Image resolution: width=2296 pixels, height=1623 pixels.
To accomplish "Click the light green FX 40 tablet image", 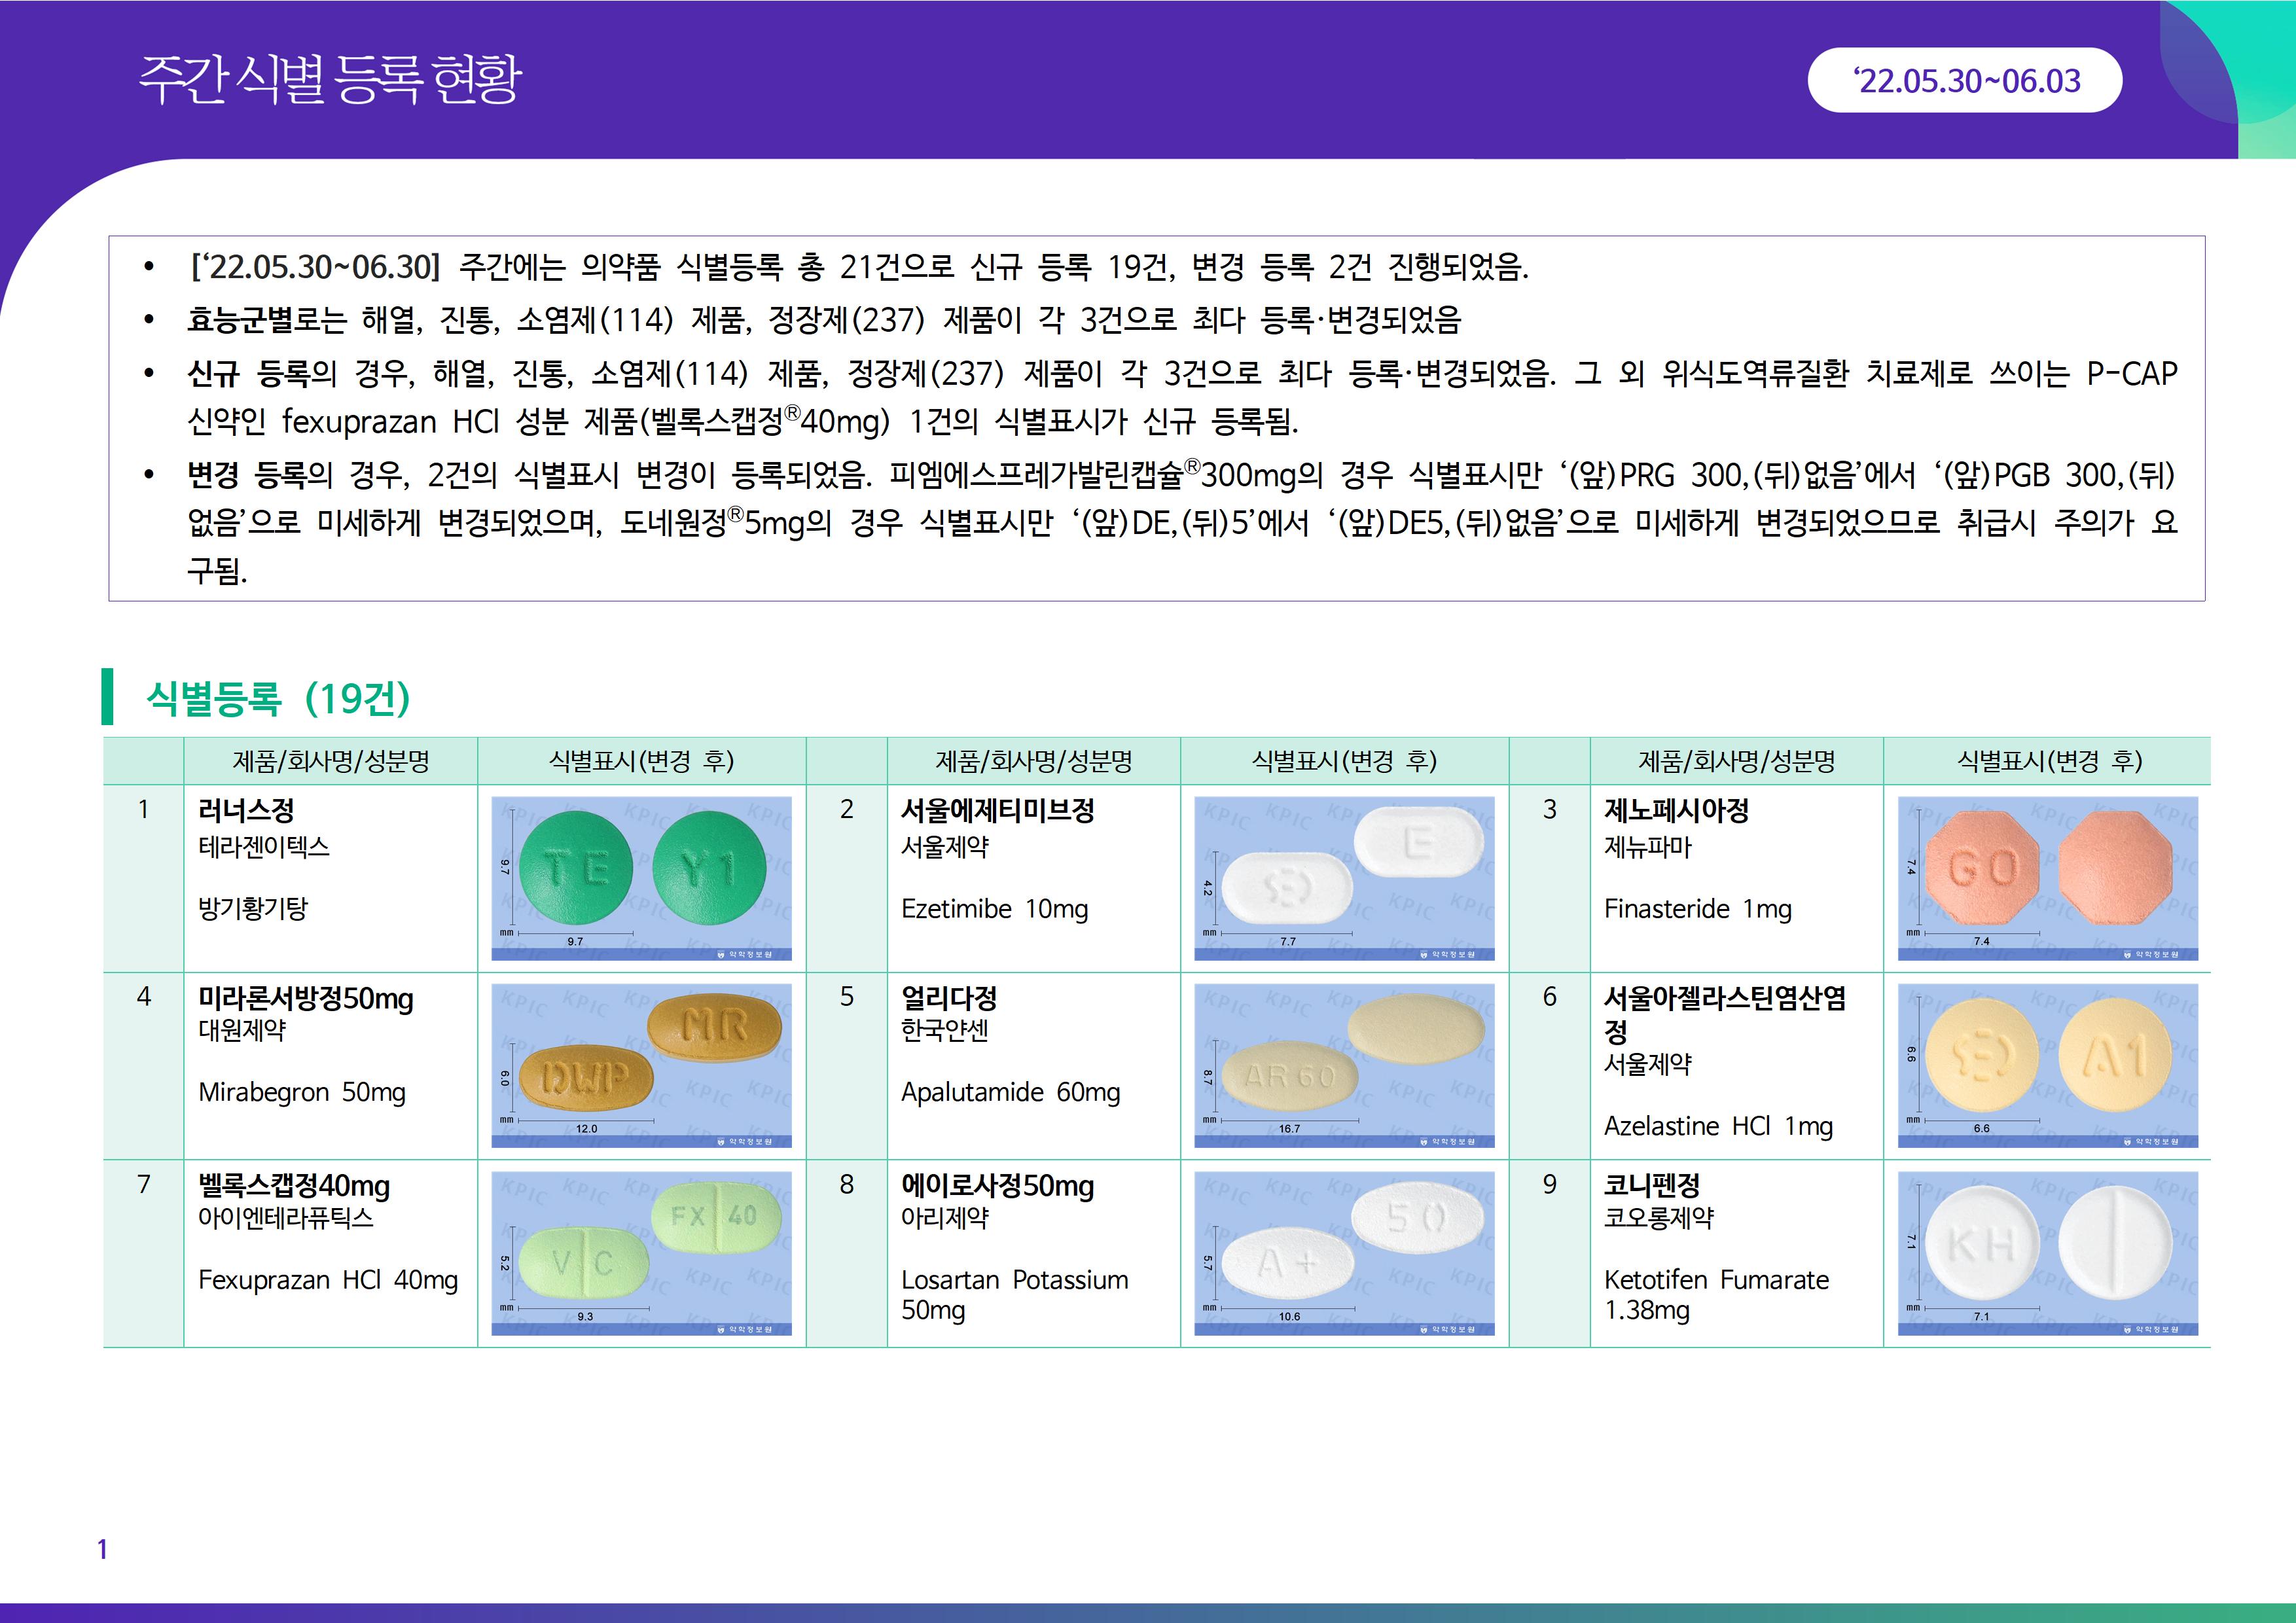I will (x=641, y=1252).
